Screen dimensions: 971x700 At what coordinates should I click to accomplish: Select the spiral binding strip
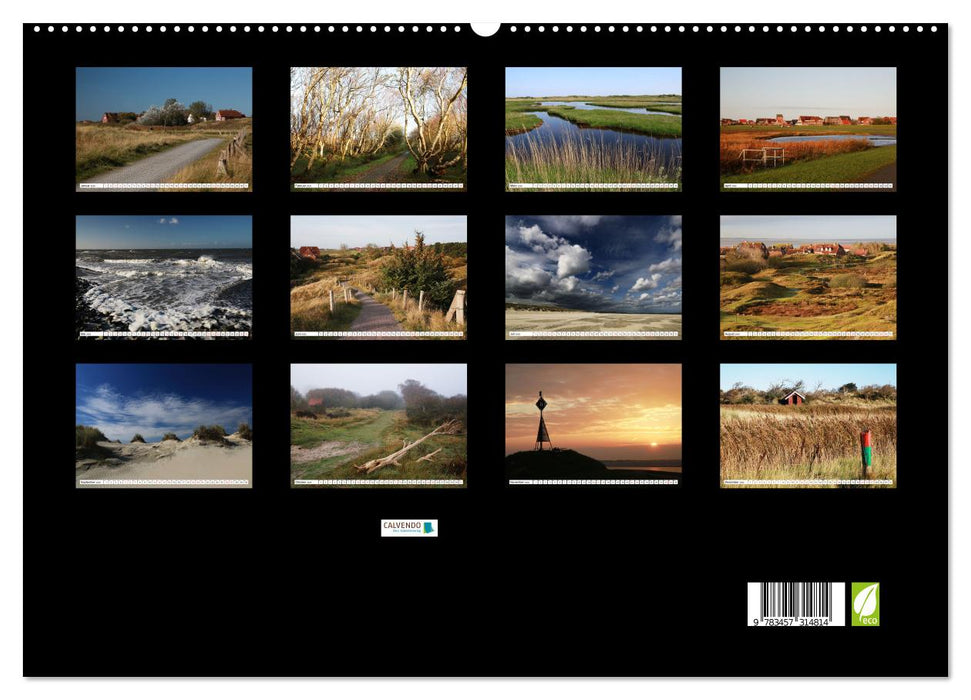click(x=485, y=40)
